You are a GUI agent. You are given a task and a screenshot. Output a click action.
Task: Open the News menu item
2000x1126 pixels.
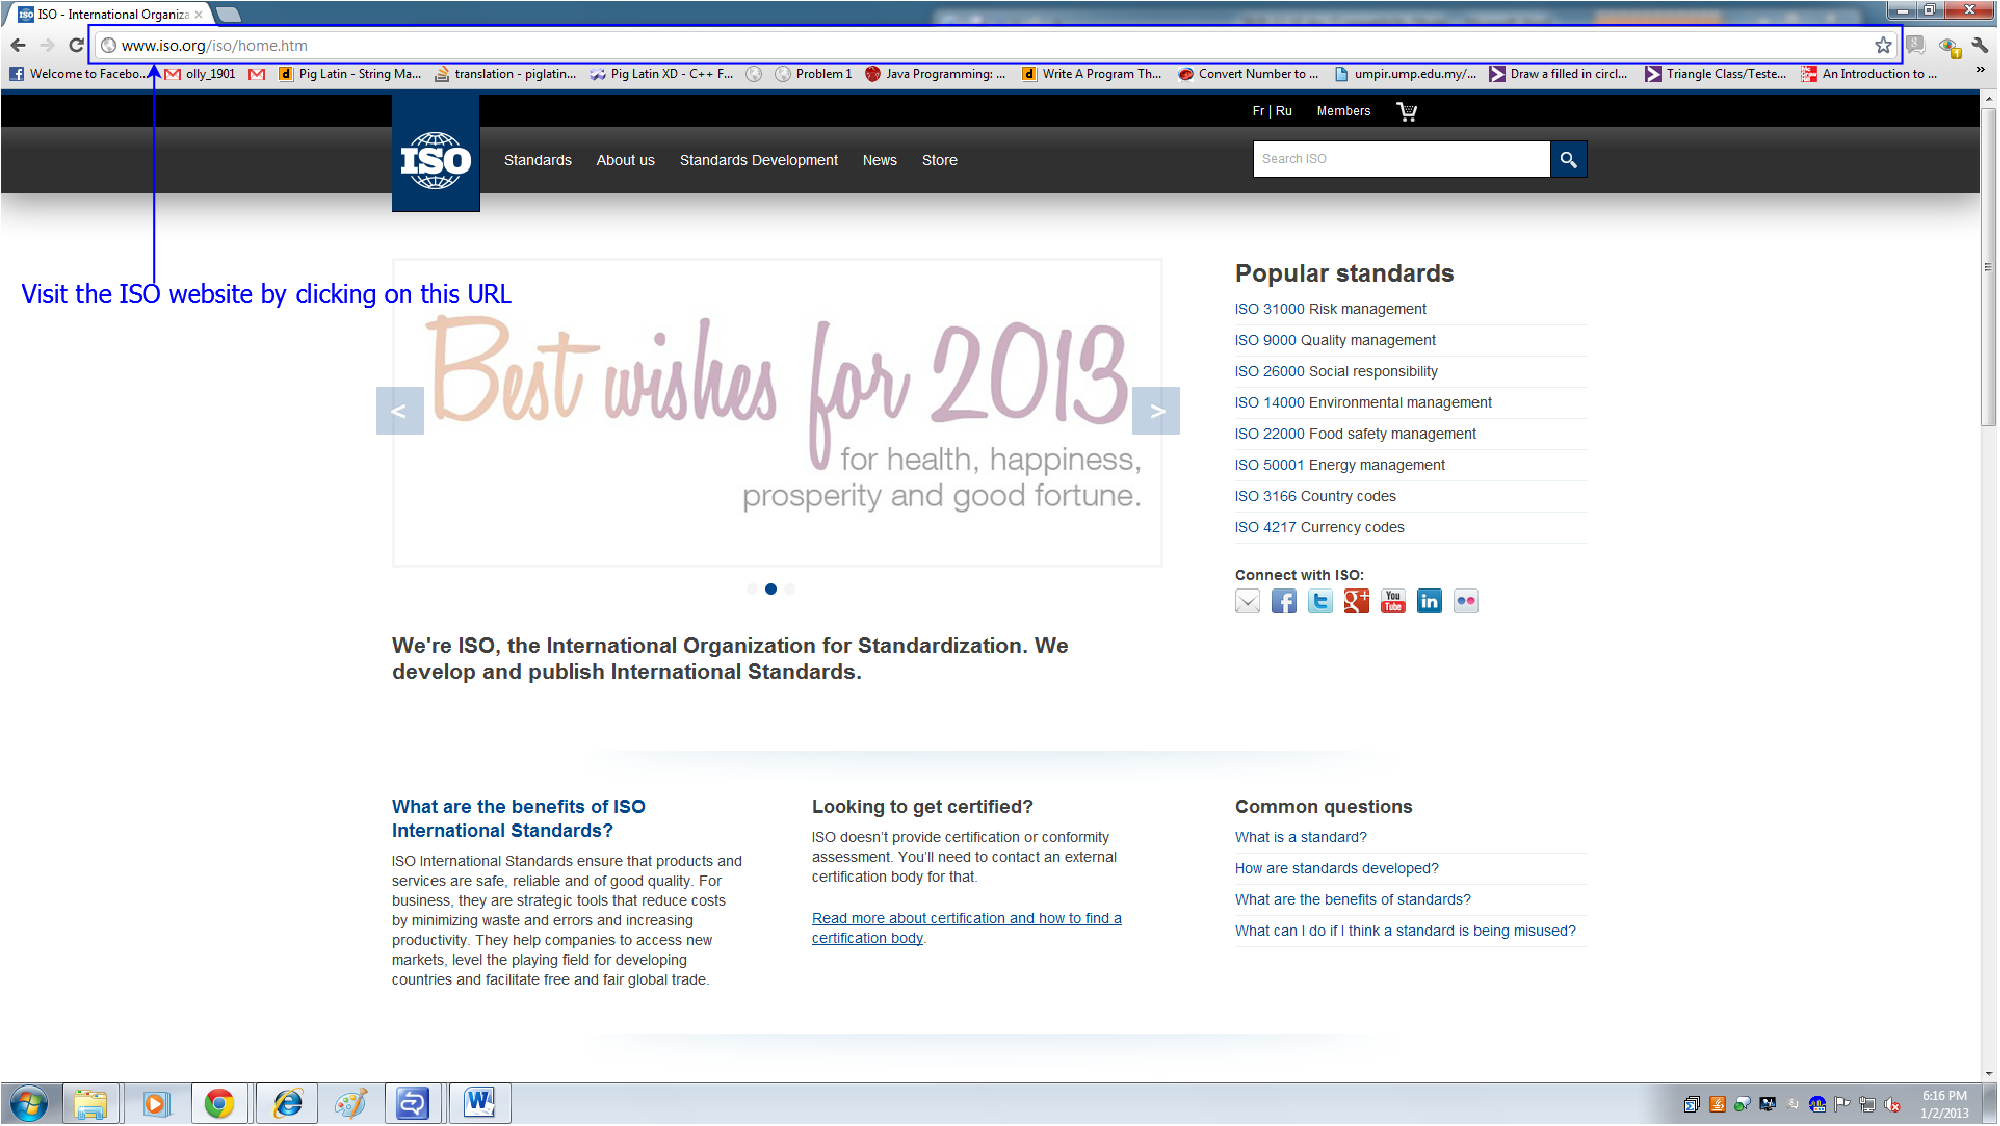(x=880, y=160)
